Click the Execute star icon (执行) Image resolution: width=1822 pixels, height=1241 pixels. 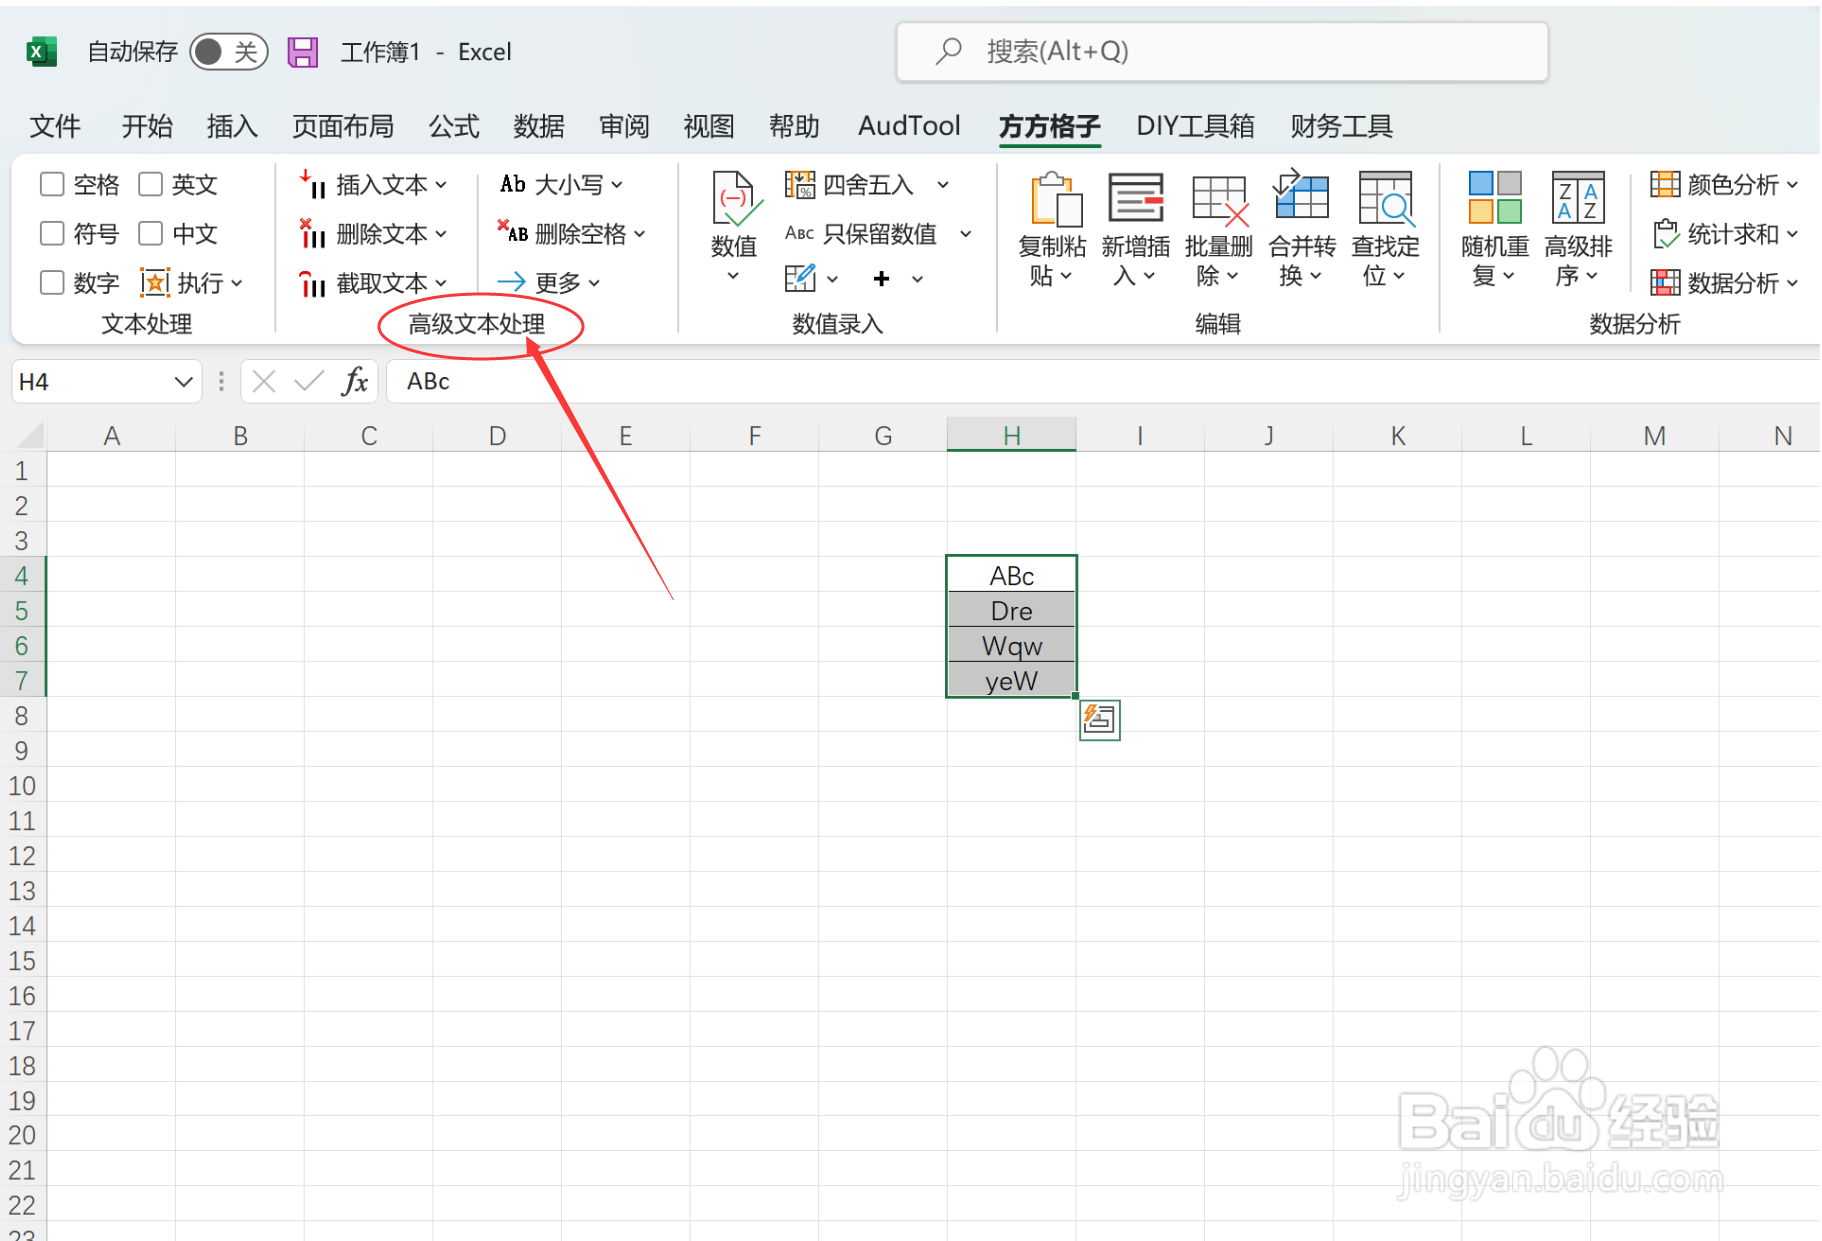click(x=155, y=283)
